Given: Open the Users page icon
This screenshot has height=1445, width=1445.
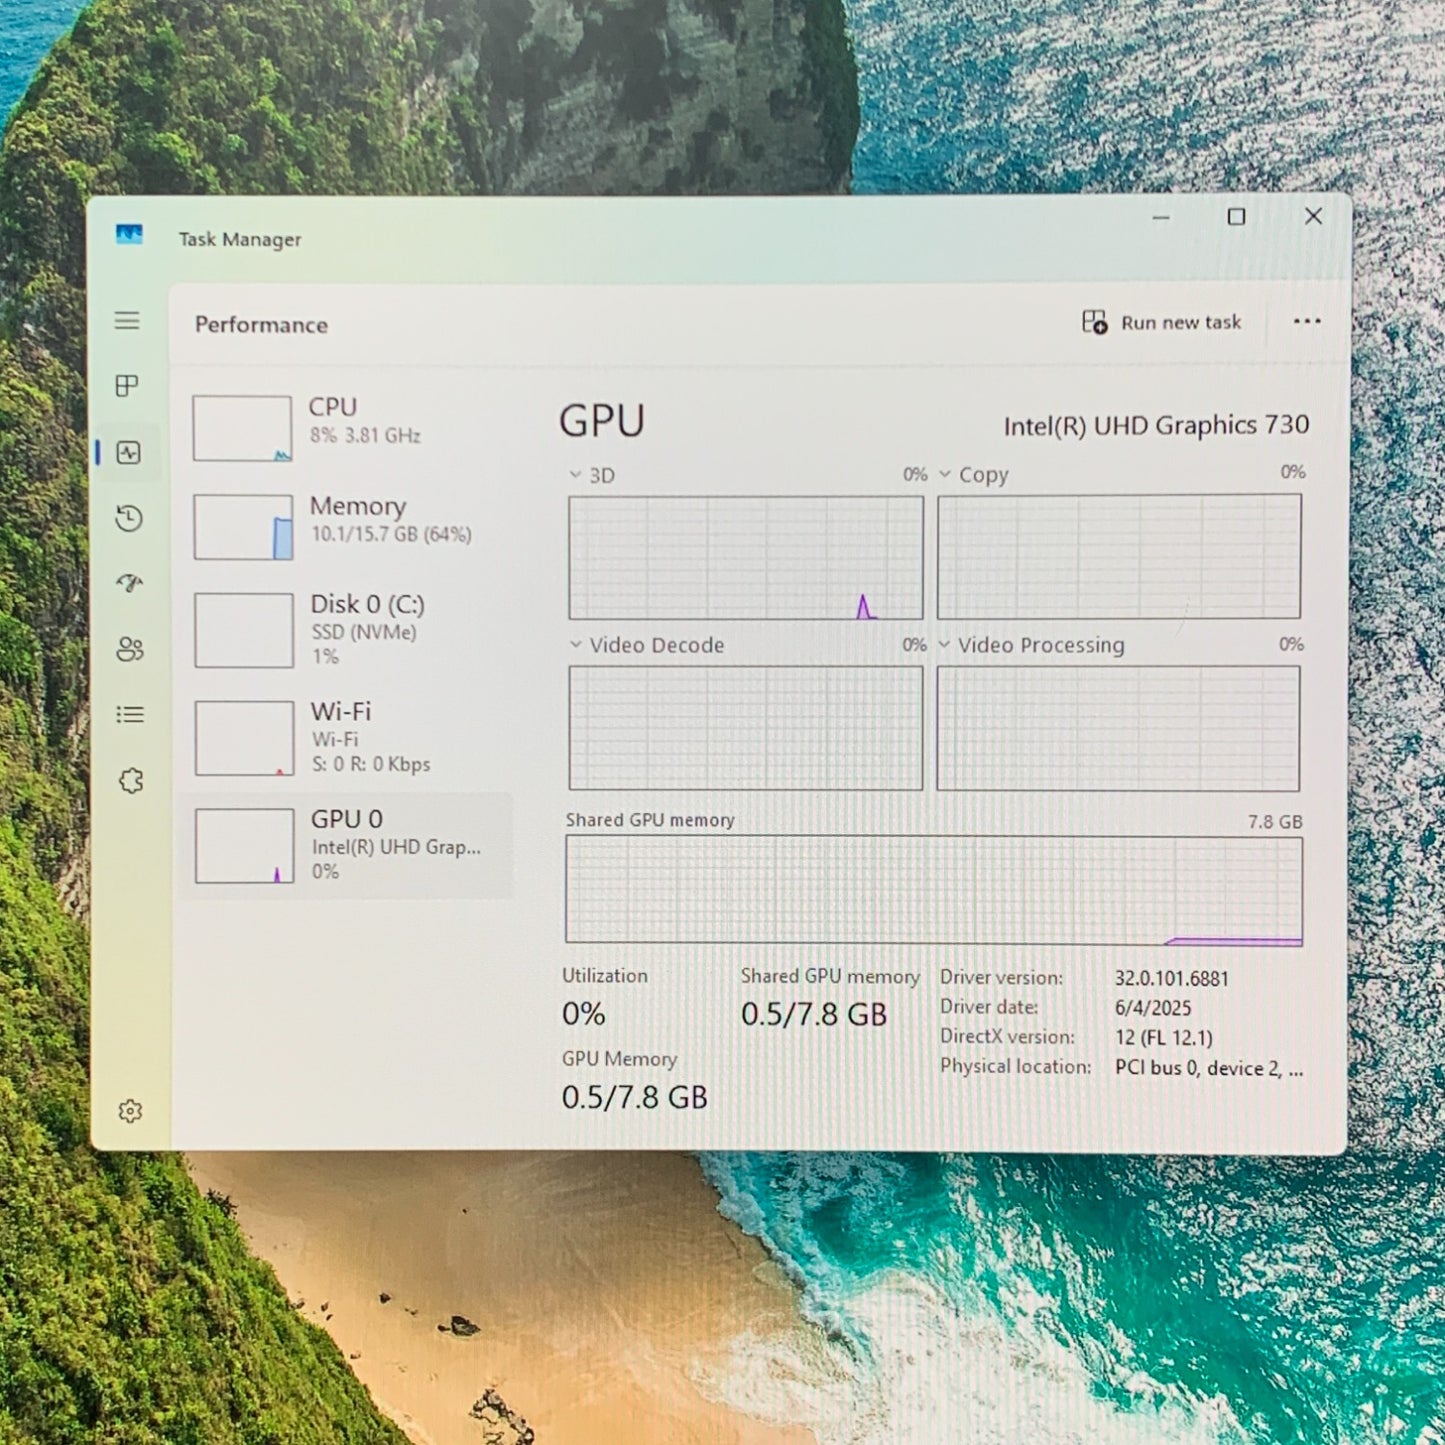Looking at the screenshot, I should pos(130,649).
